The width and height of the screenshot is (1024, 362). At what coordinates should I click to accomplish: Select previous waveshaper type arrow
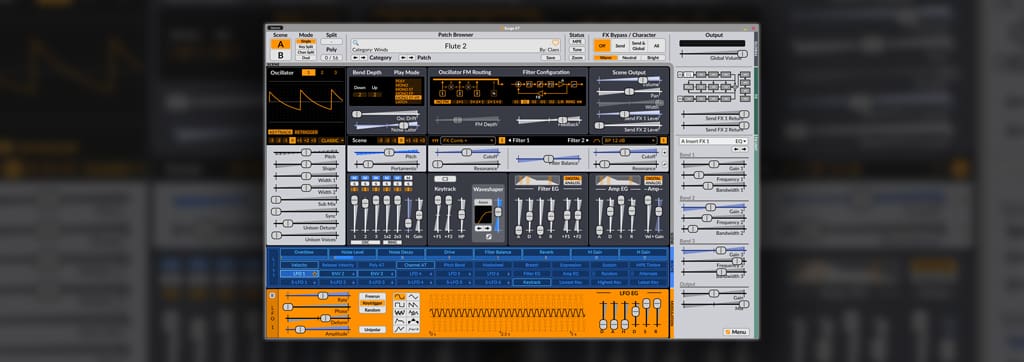coord(479,228)
